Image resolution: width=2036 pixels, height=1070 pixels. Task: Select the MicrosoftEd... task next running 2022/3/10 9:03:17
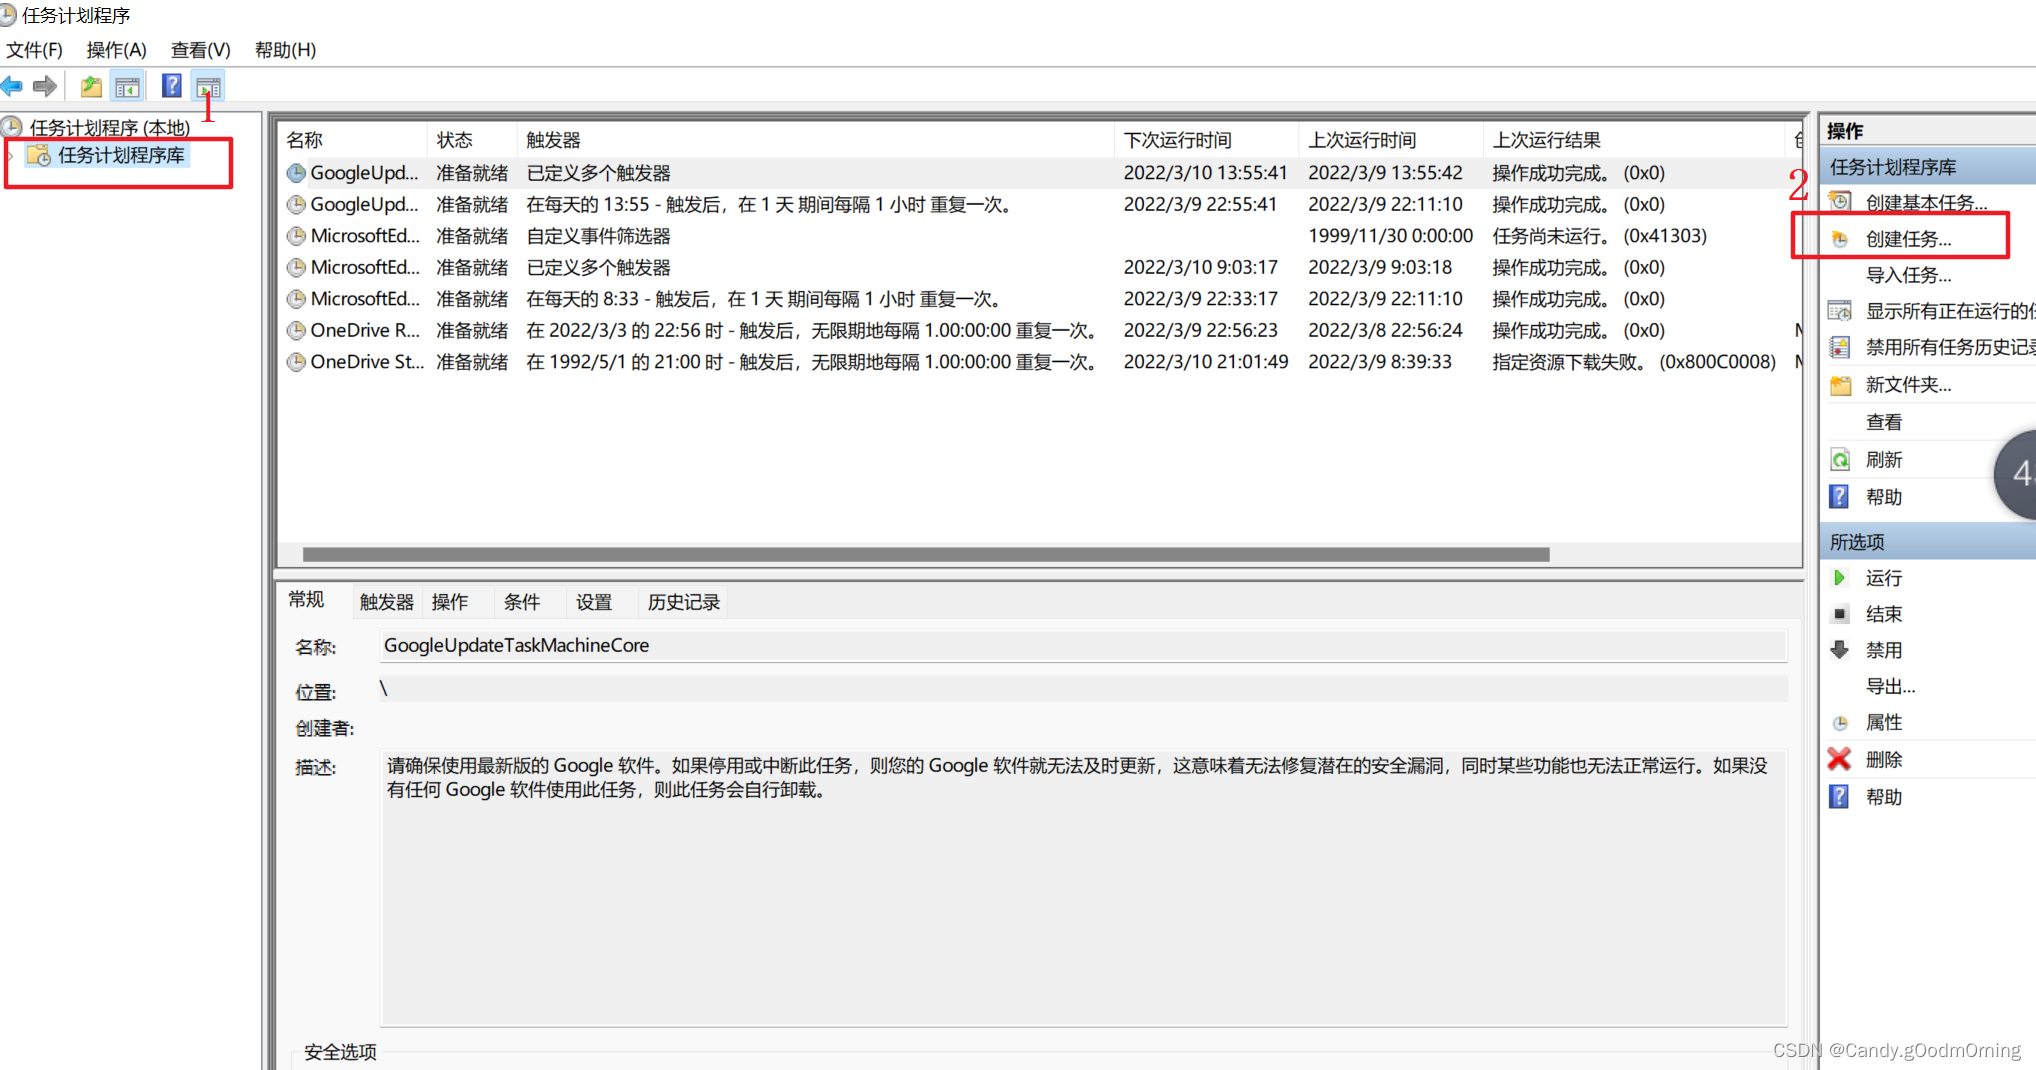pos(1040,267)
